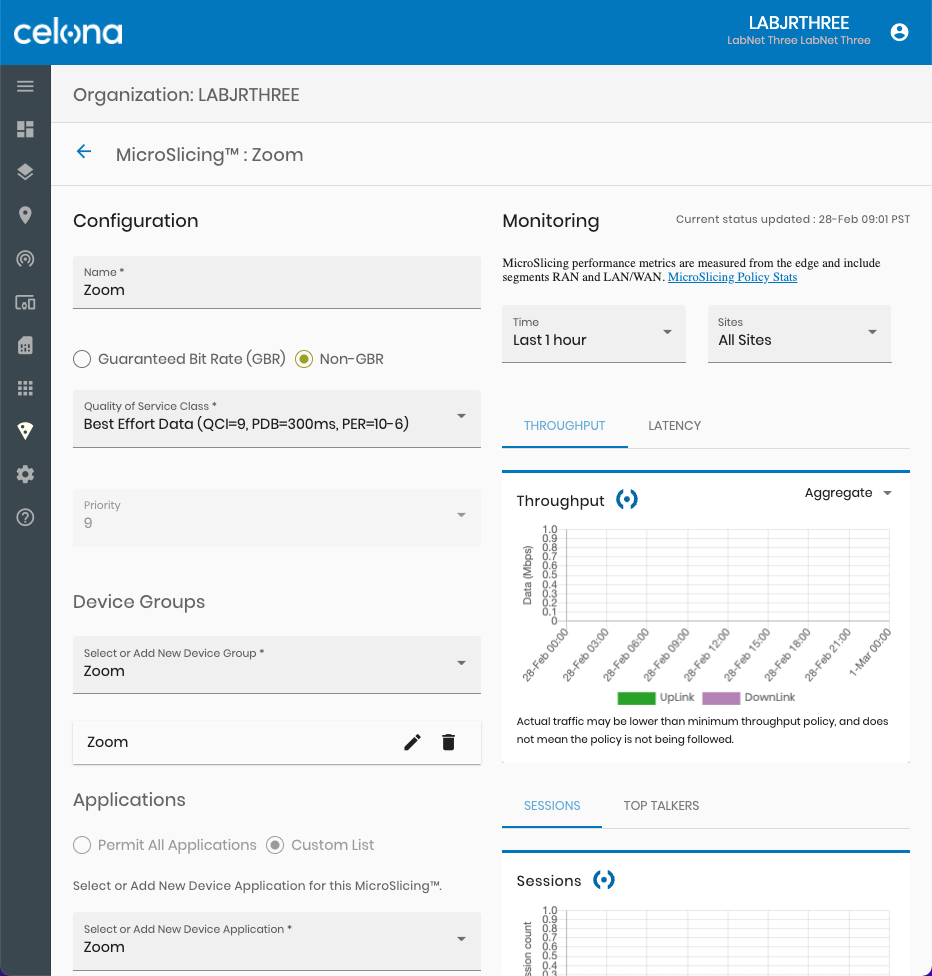
Task: Click the Celona logo
Action: (x=68, y=32)
